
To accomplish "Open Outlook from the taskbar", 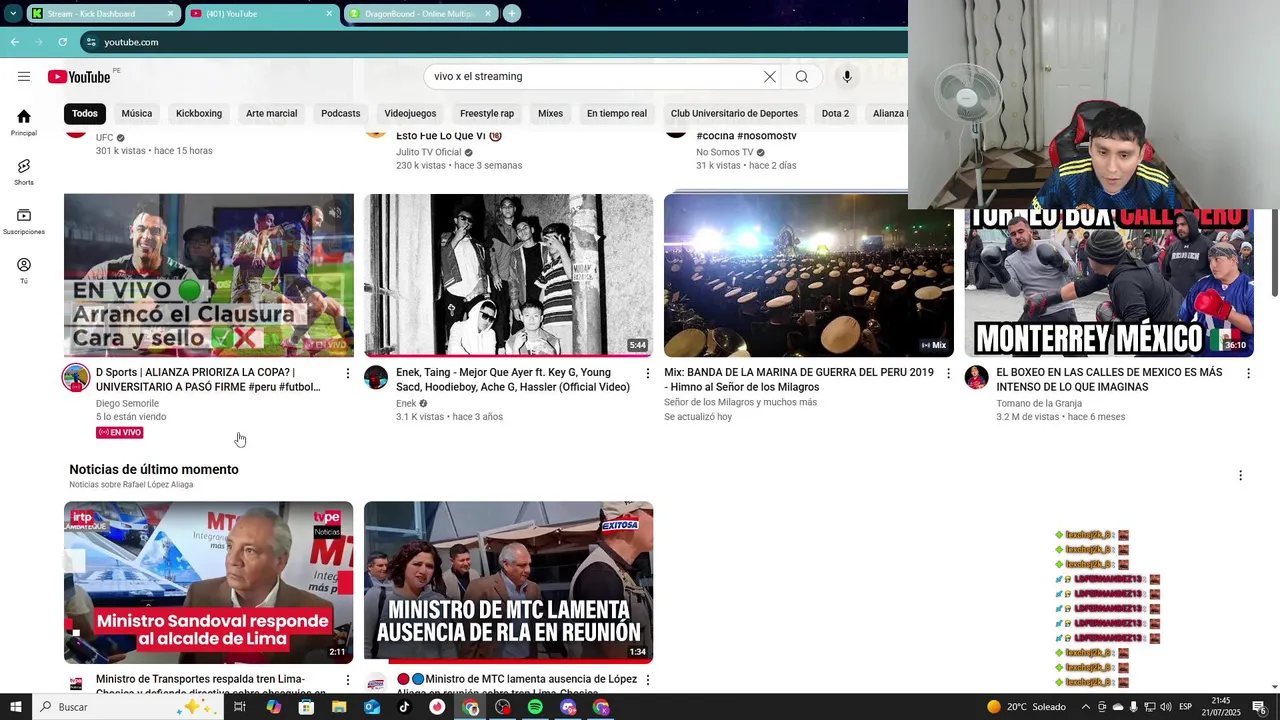I will 372,707.
